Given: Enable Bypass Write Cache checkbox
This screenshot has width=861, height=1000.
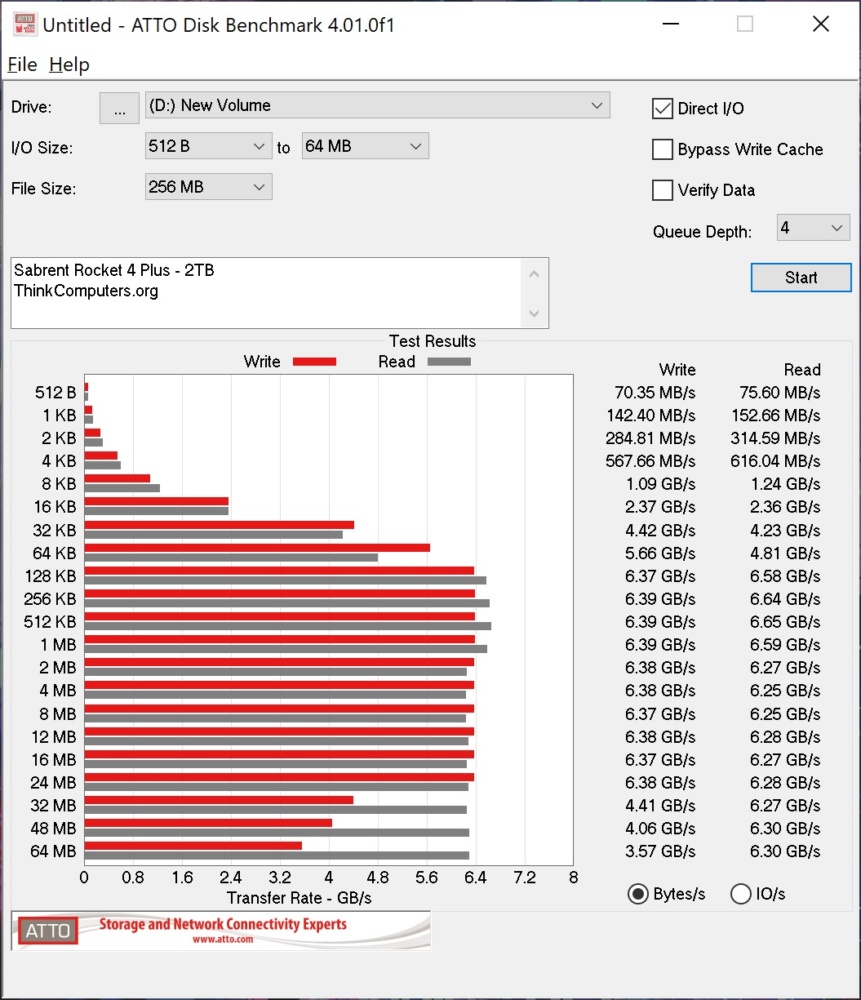Looking at the screenshot, I should 662,149.
